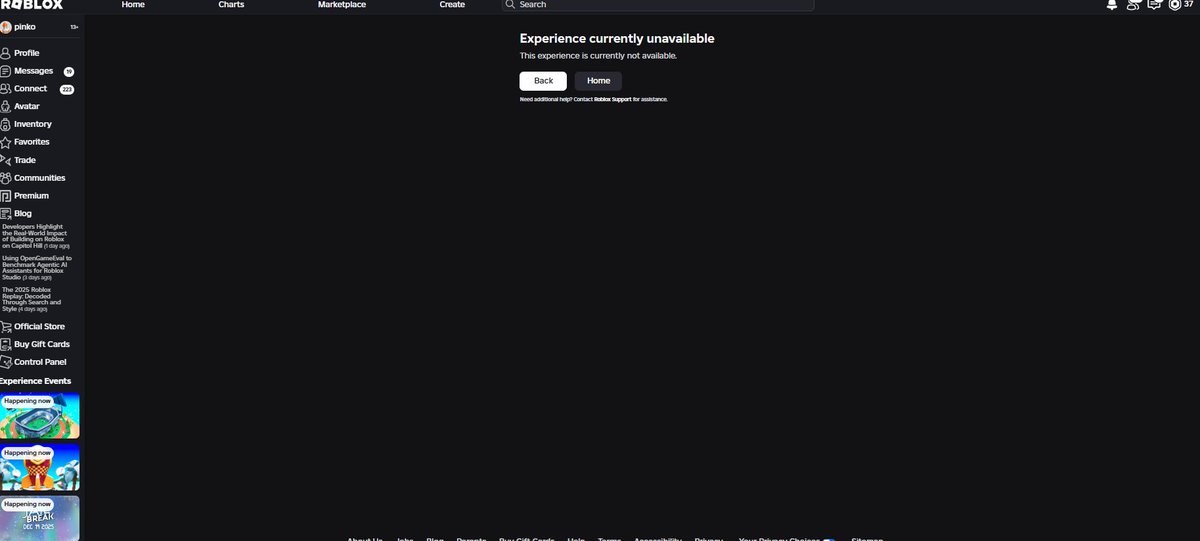Click the magnifier icon in the search bar
The width and height of the screenshot is (1200, 541).
click(511, 4)
